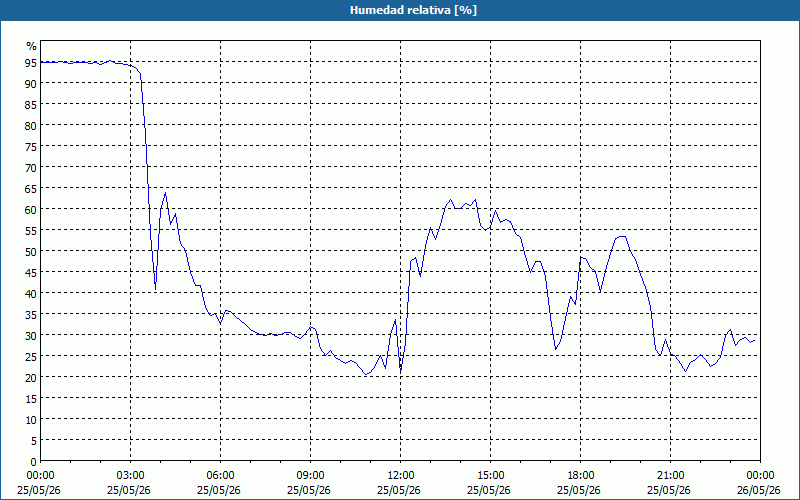
Task: Click the 90 value on the y-axis
Action: [x=31, y=84]
